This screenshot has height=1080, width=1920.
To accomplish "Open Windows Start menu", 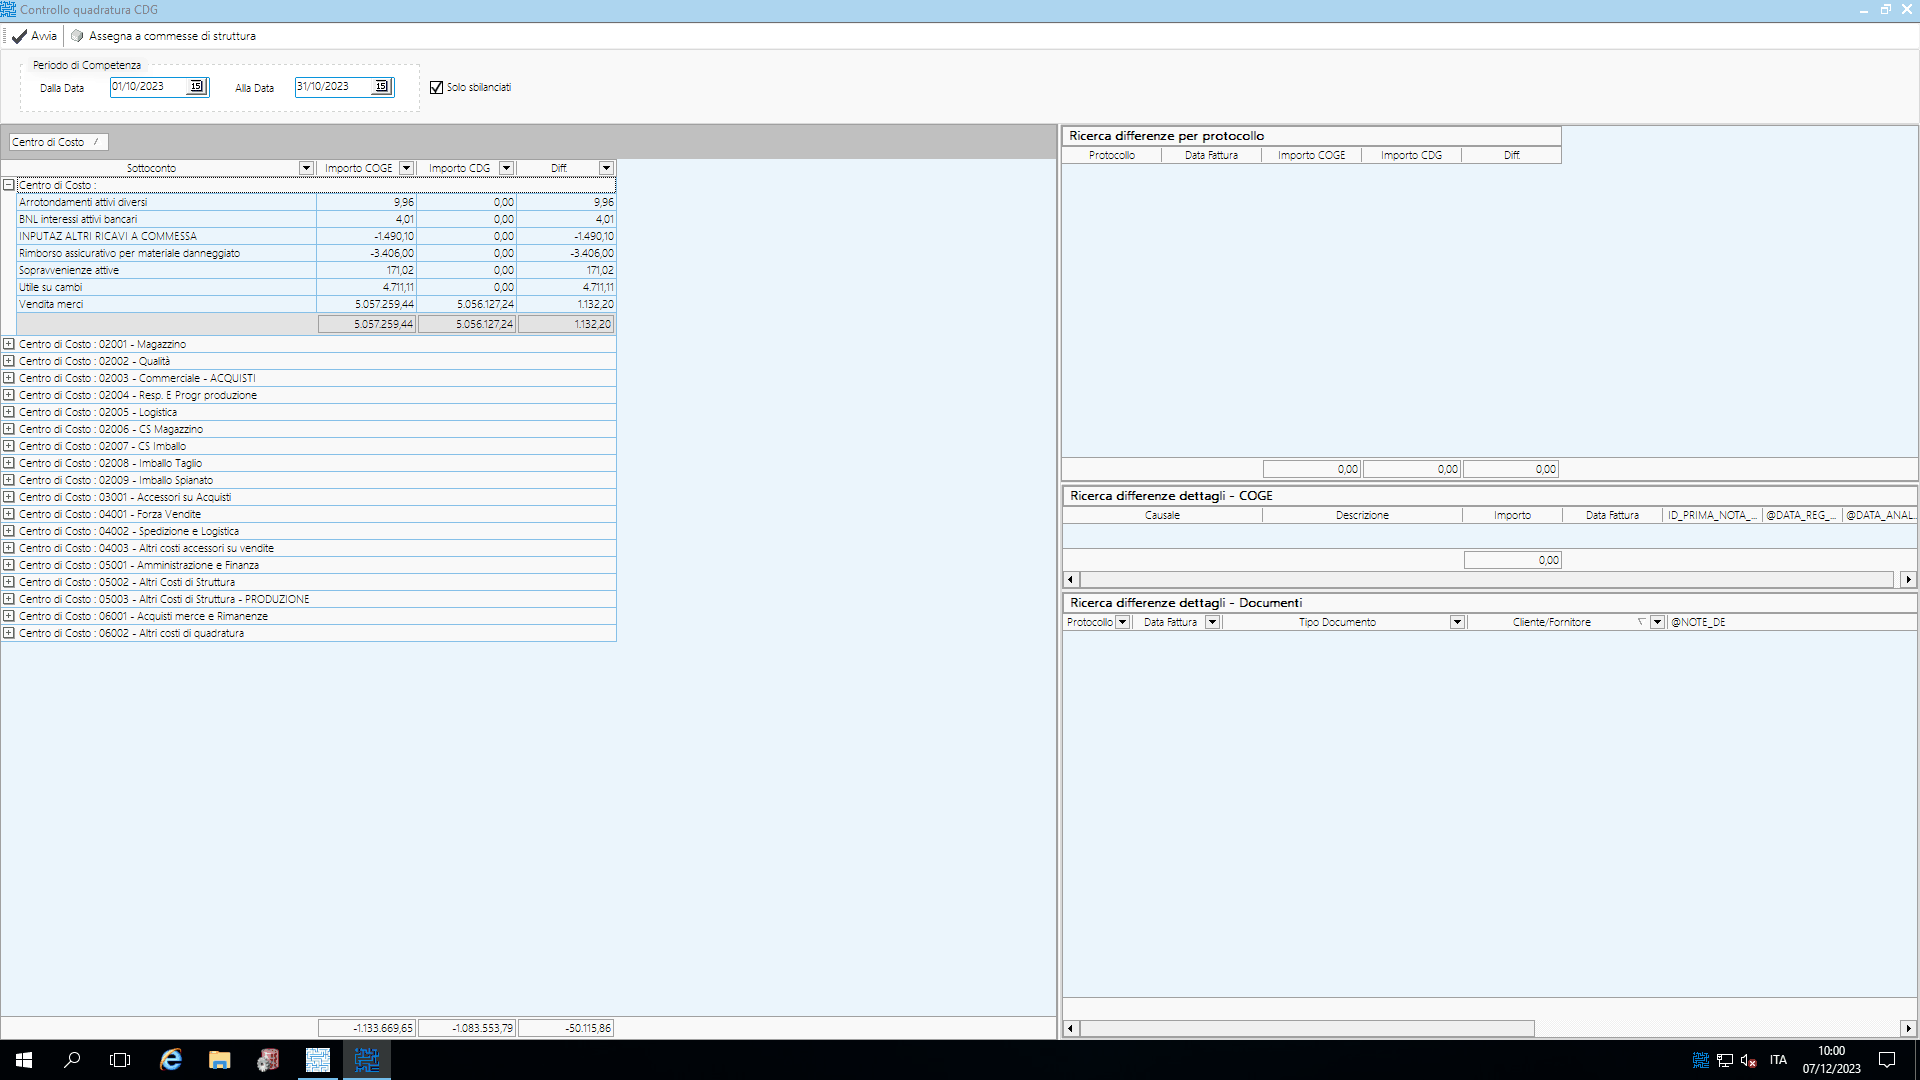I will (24, 1060).
